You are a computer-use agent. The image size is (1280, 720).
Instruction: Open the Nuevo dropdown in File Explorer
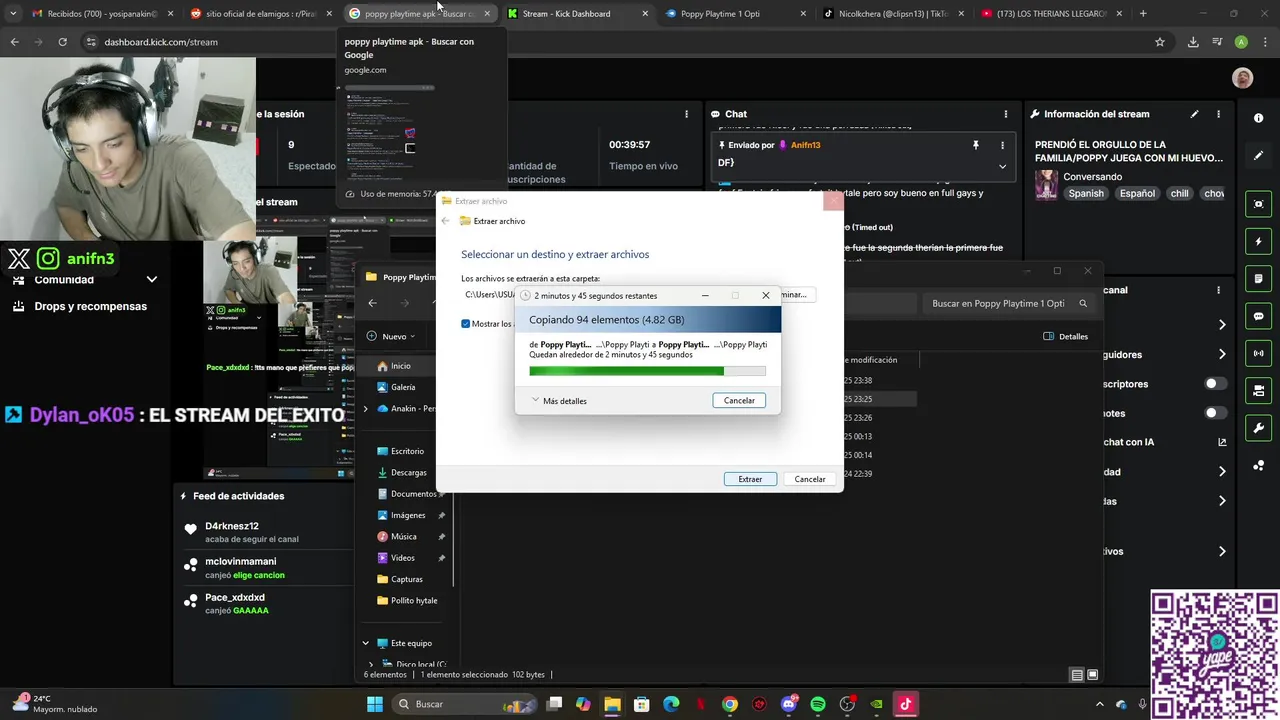391,336
